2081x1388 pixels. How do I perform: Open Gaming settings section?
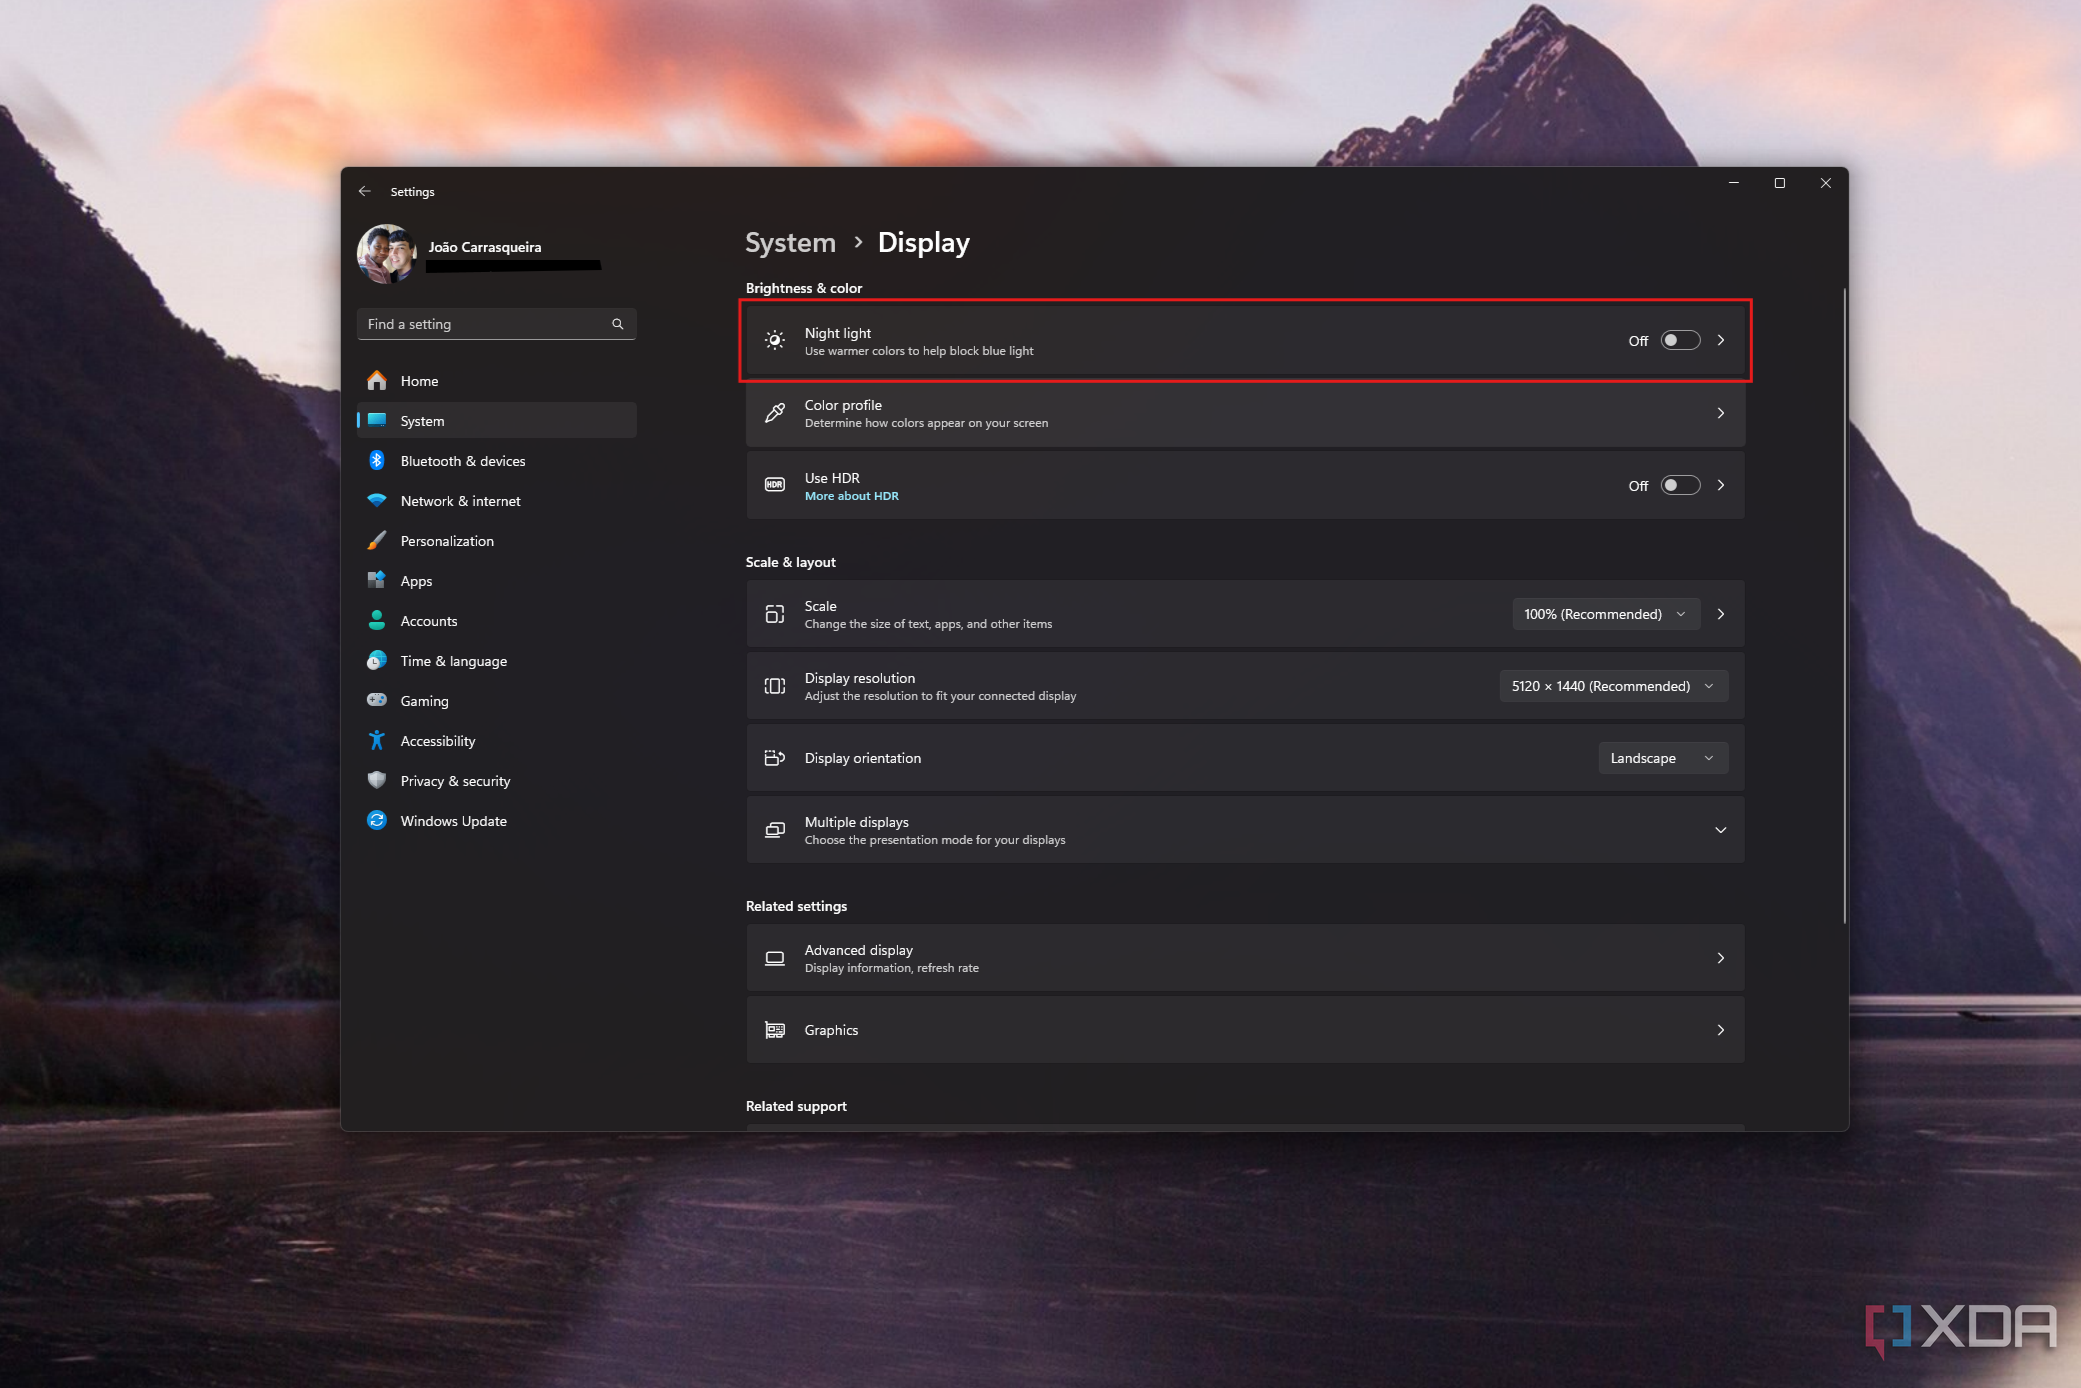pos(424,700)
